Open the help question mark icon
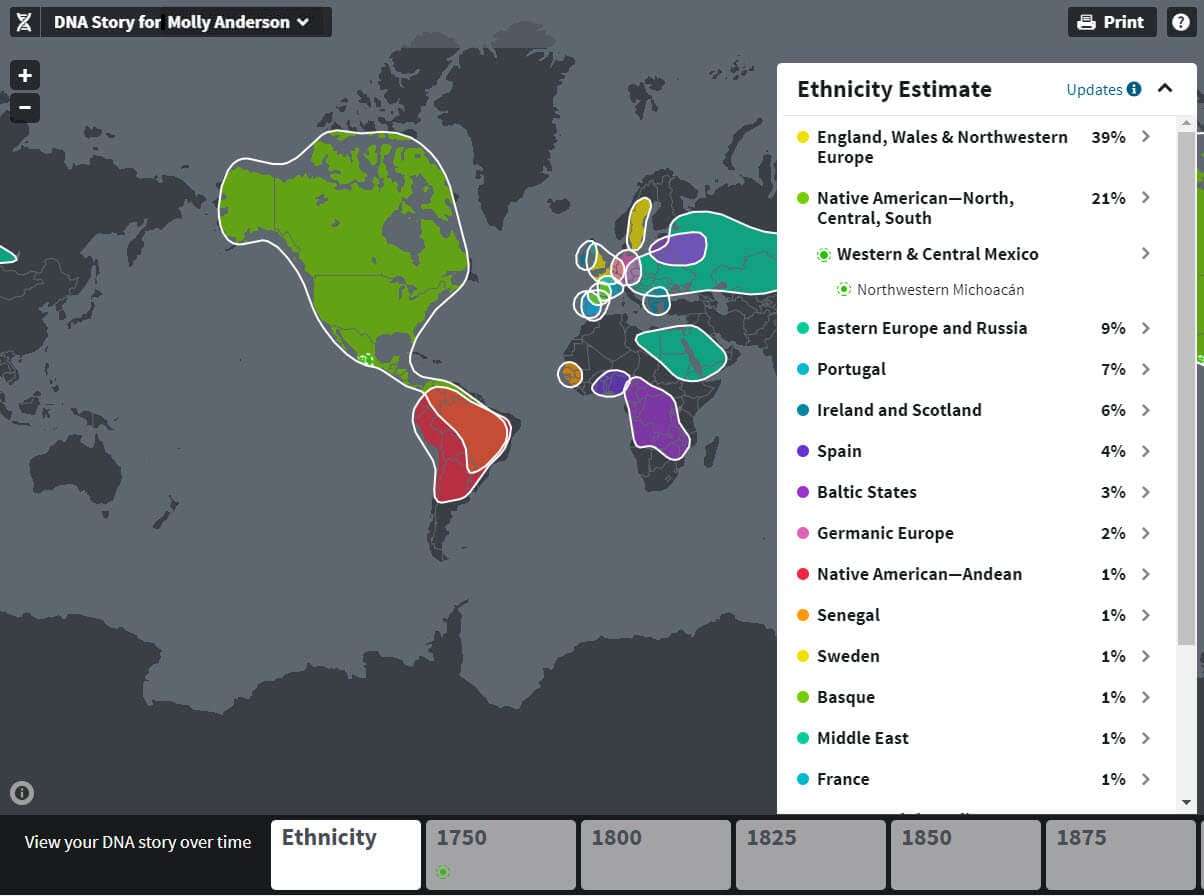 pyautogui.click(x=1180, y=22)
